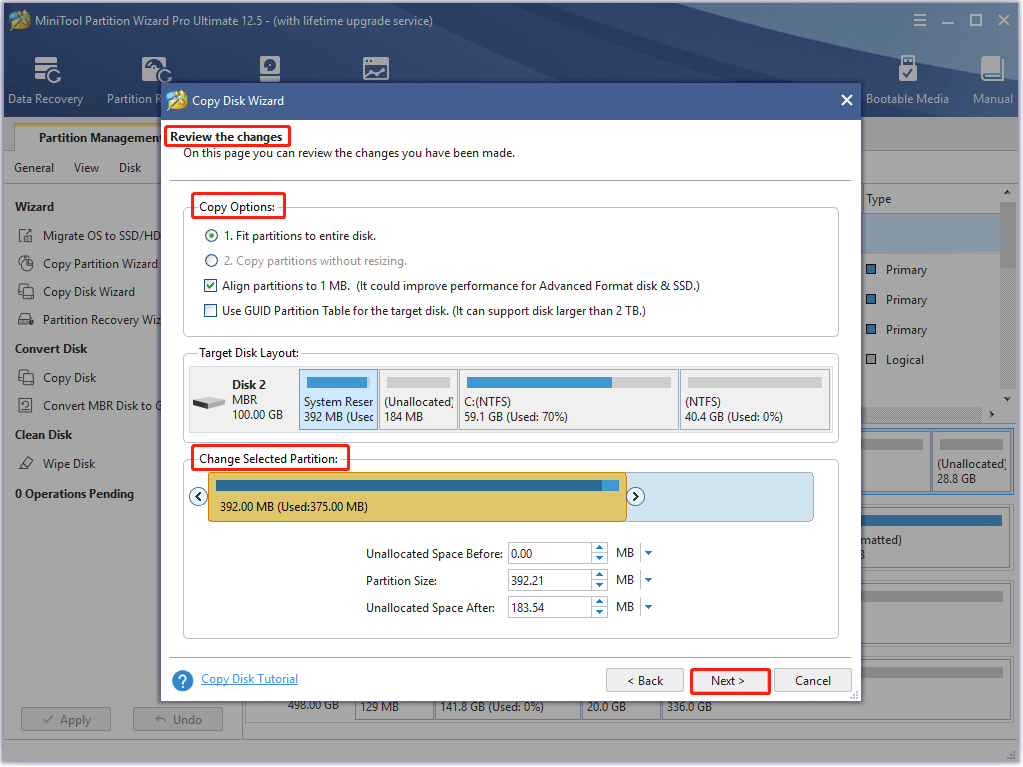Click right arrow handle of selected partition
This screenshot has width=1023, height=767.
[635, 497]
